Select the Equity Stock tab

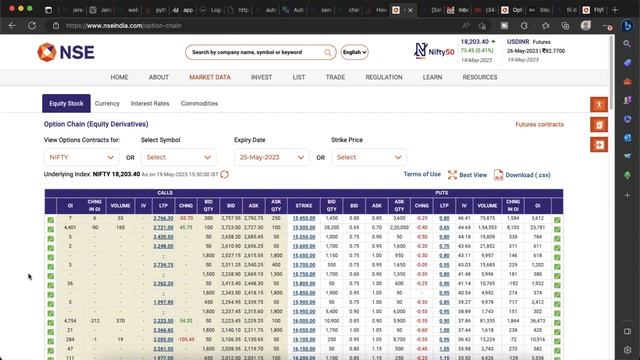click(66, 104)
